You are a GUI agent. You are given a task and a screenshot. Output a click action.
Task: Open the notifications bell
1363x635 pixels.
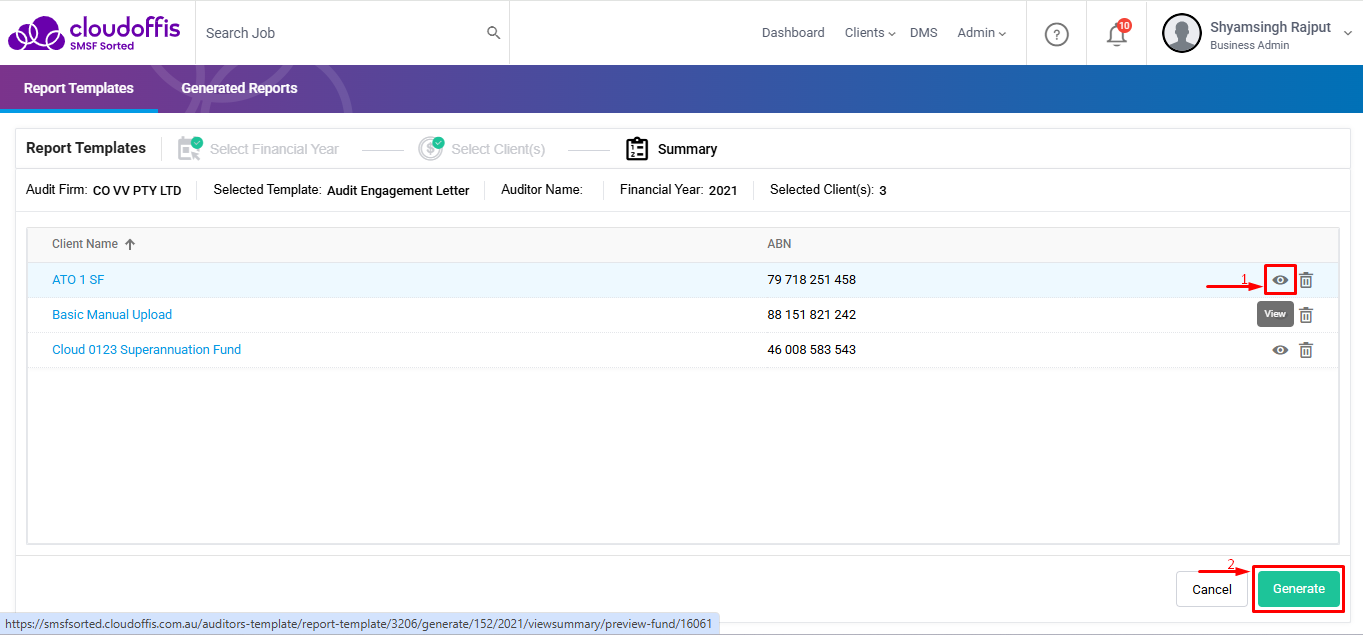click(1117, 34)
